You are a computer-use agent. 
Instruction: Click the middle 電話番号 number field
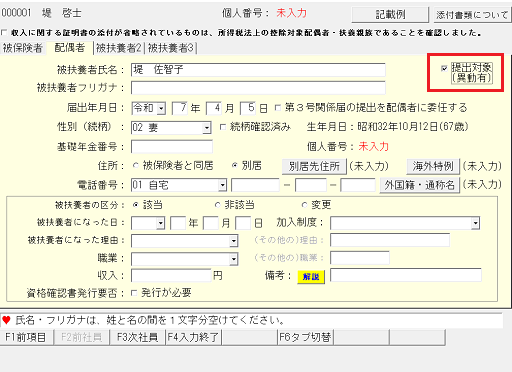[311, 185]
